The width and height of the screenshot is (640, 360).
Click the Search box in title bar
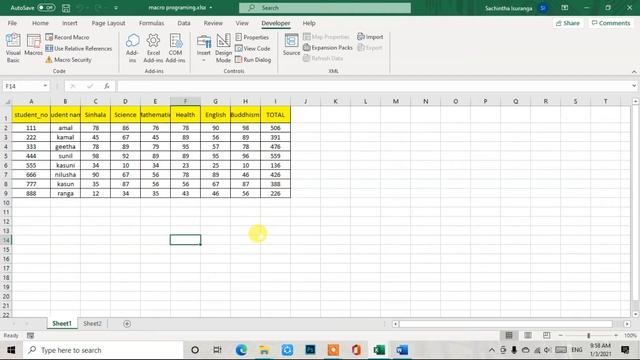click(325, 8)
